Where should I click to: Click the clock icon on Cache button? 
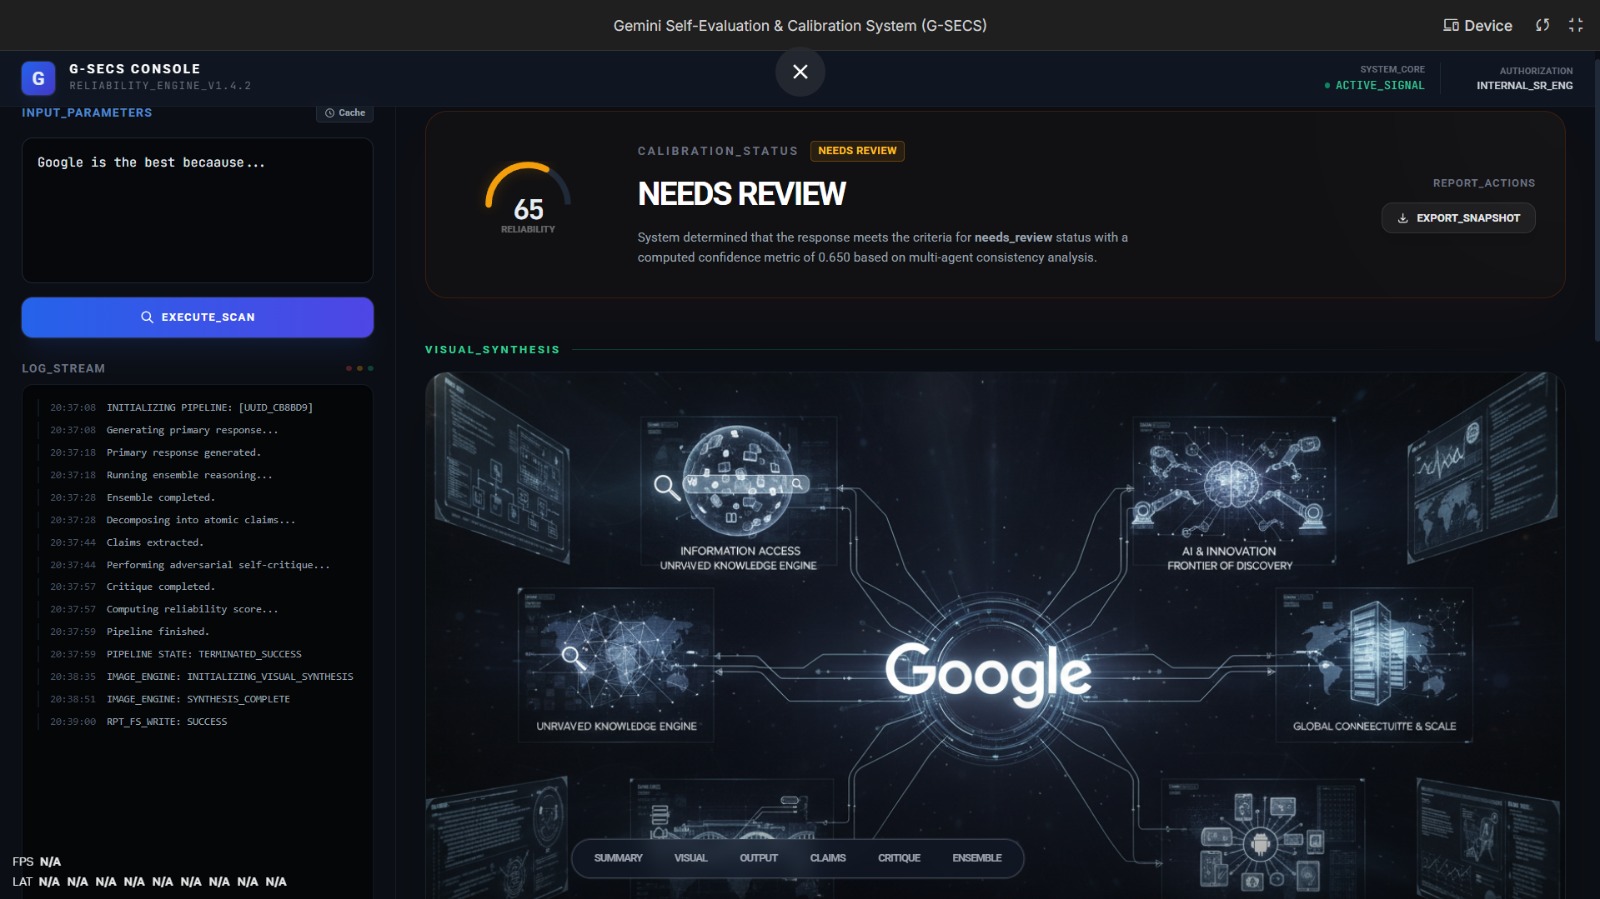tap(330, 113)
